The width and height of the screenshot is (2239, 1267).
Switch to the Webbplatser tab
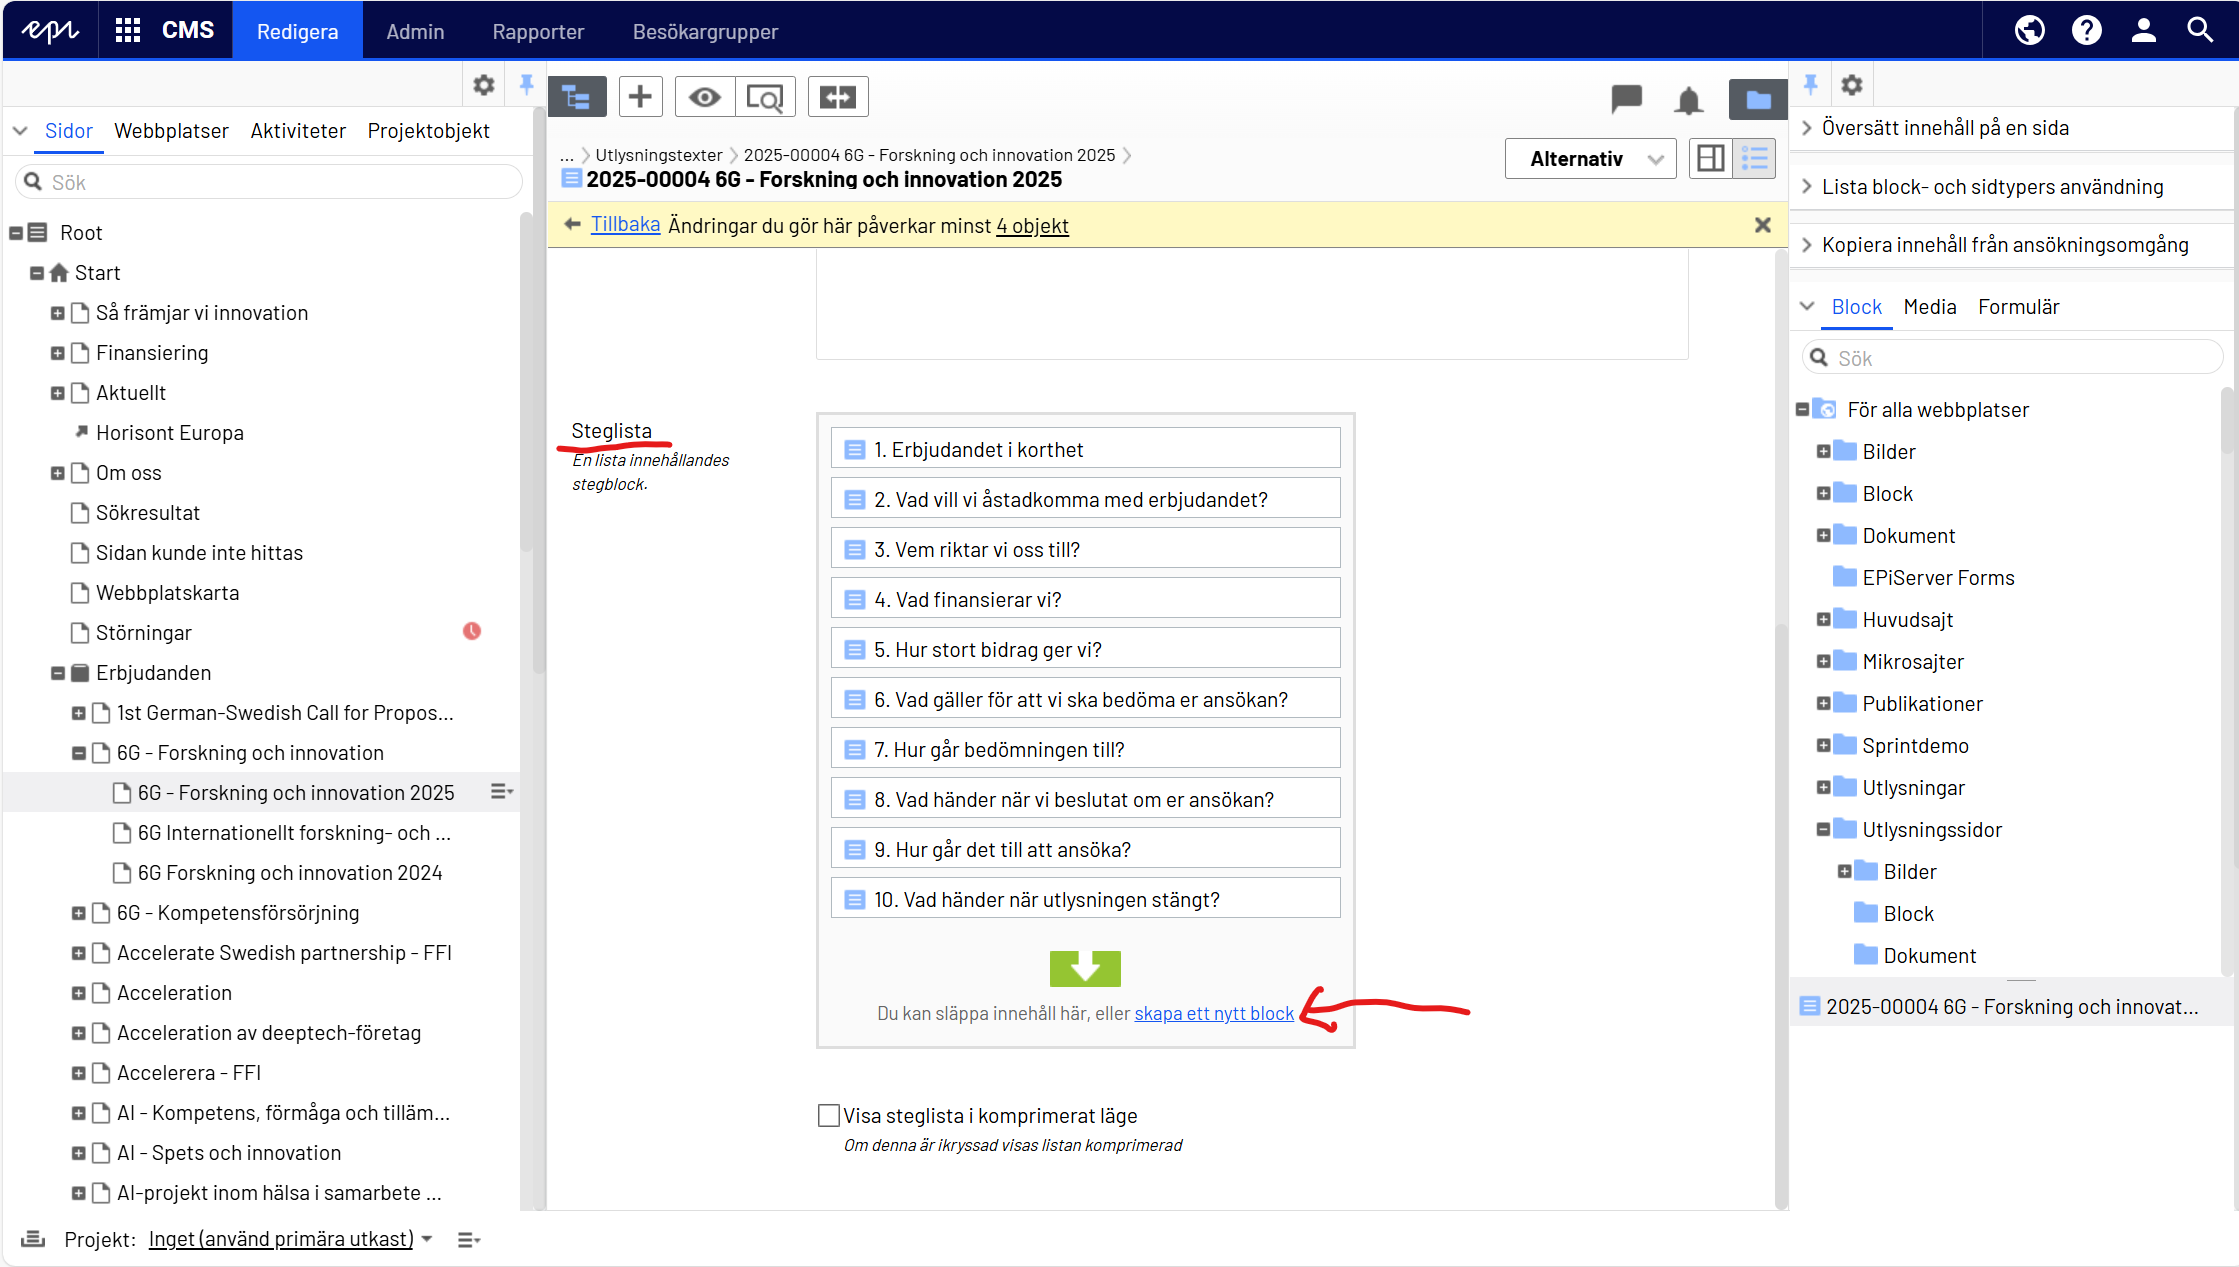[x=171, y=131]
